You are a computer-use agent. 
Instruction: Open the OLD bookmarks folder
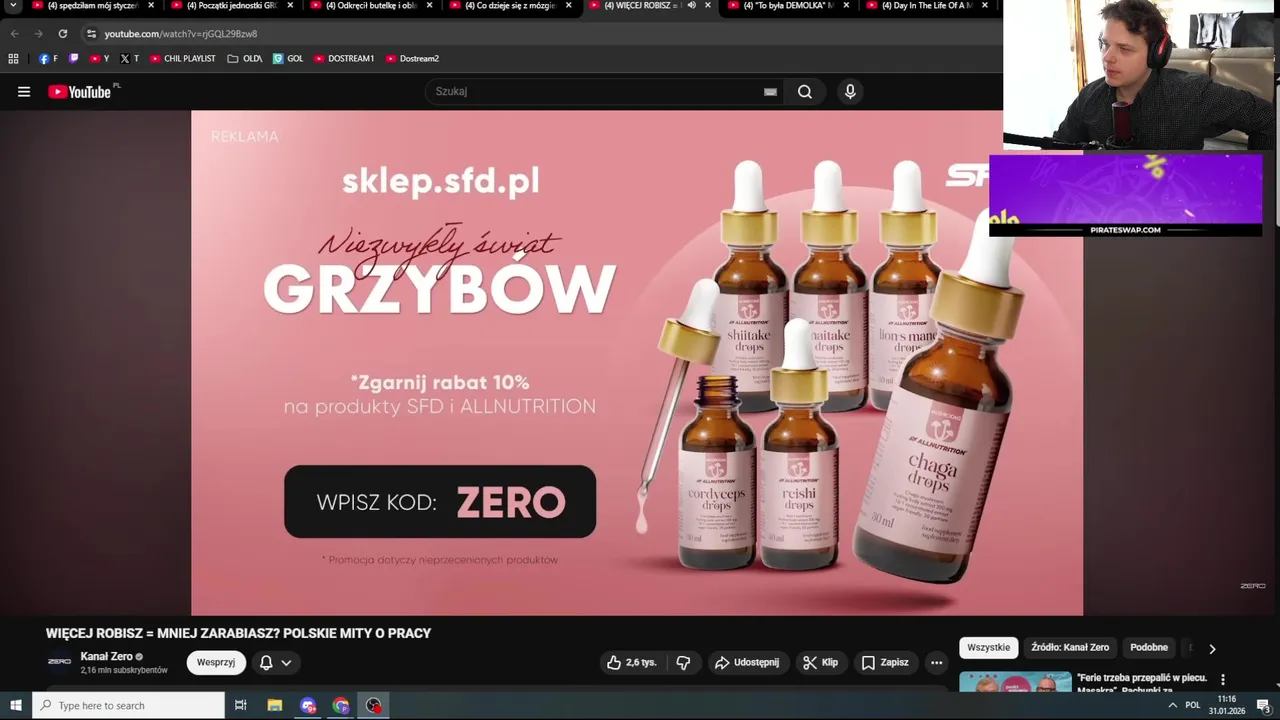coord(245,59)
